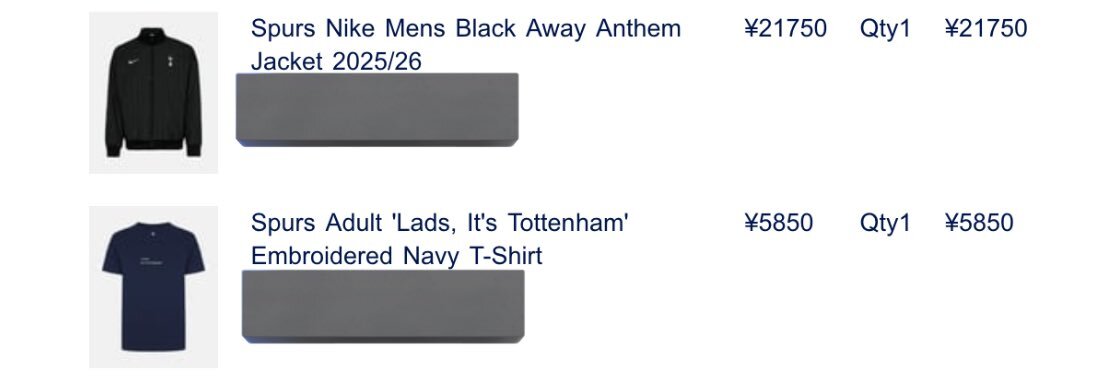Click the Spurs crest on the jacket image
Viewport: 1118px width, 377px height.
171,62
